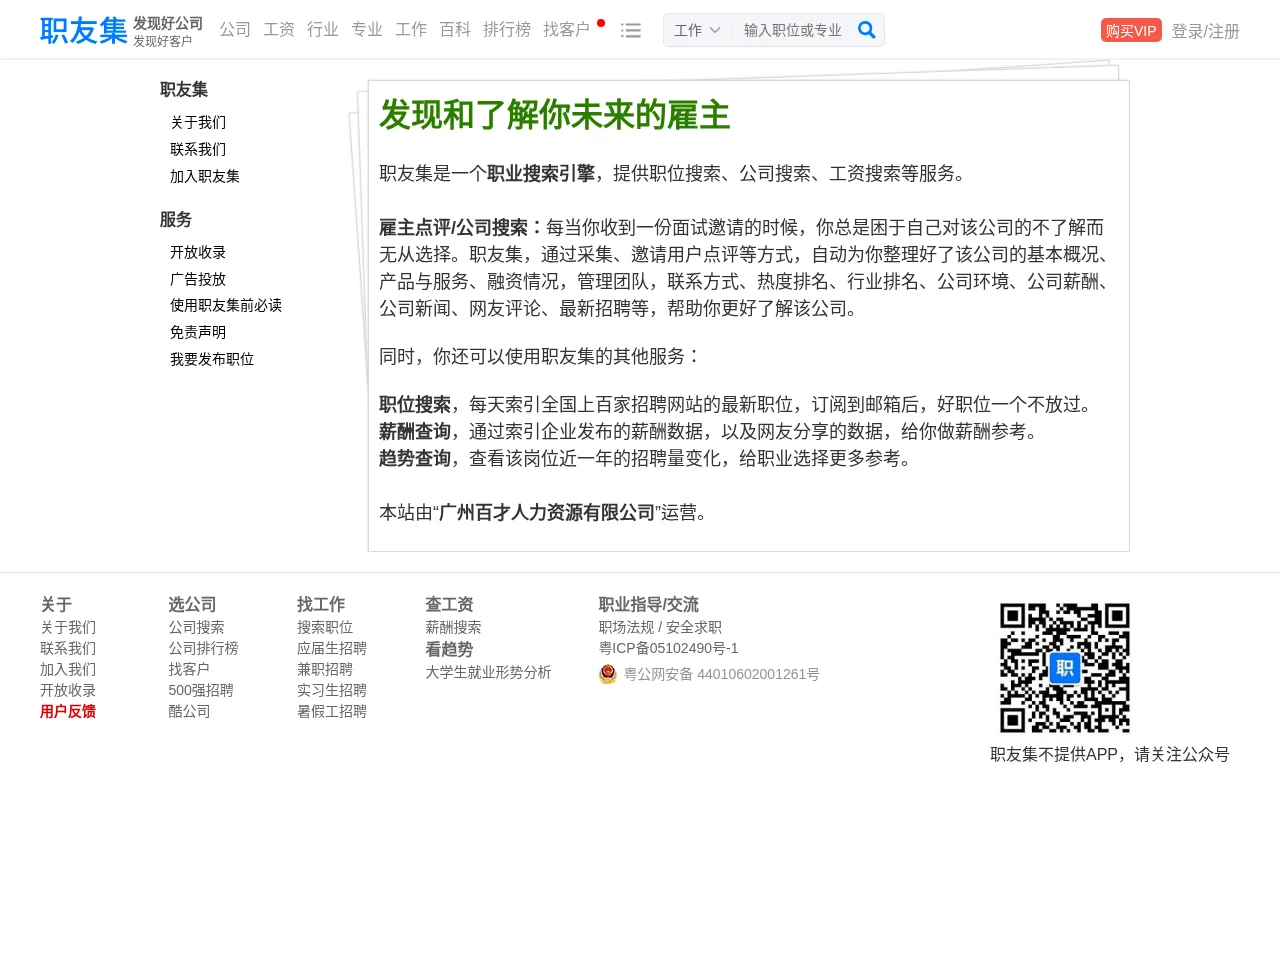This screenshot has width=1280, height=960.
Task: Open the 工资 top navigation item
Action: (x=279, y=30)
